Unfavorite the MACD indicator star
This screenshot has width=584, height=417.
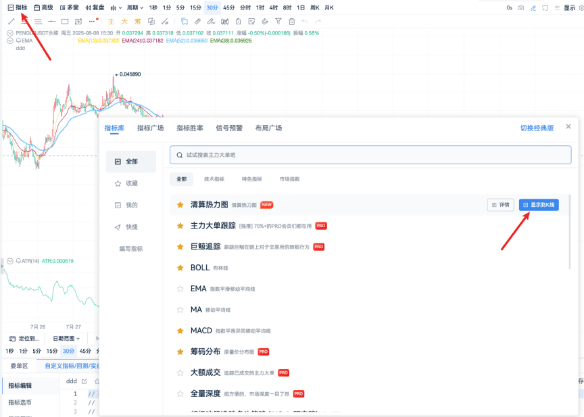click(180, 331)
